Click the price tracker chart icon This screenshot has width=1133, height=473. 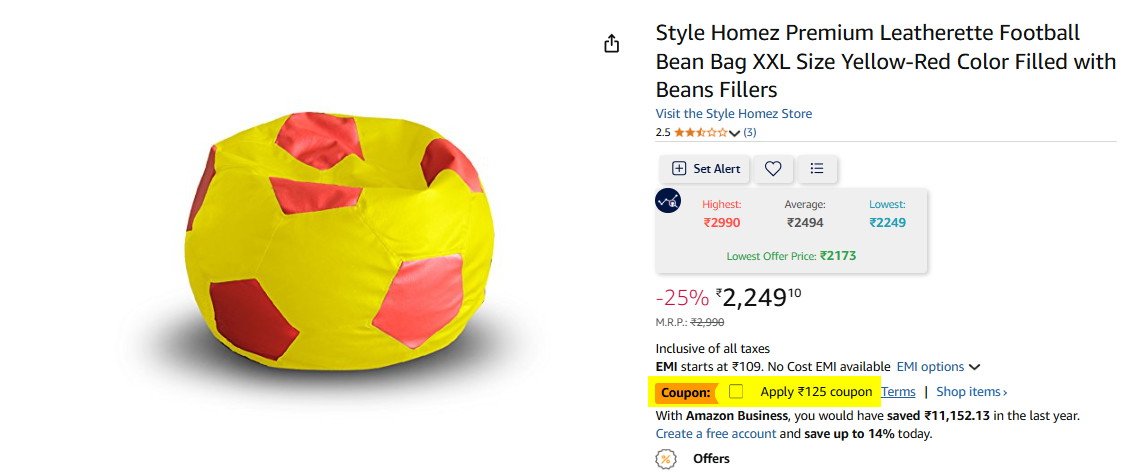click(x=668, y=201)
